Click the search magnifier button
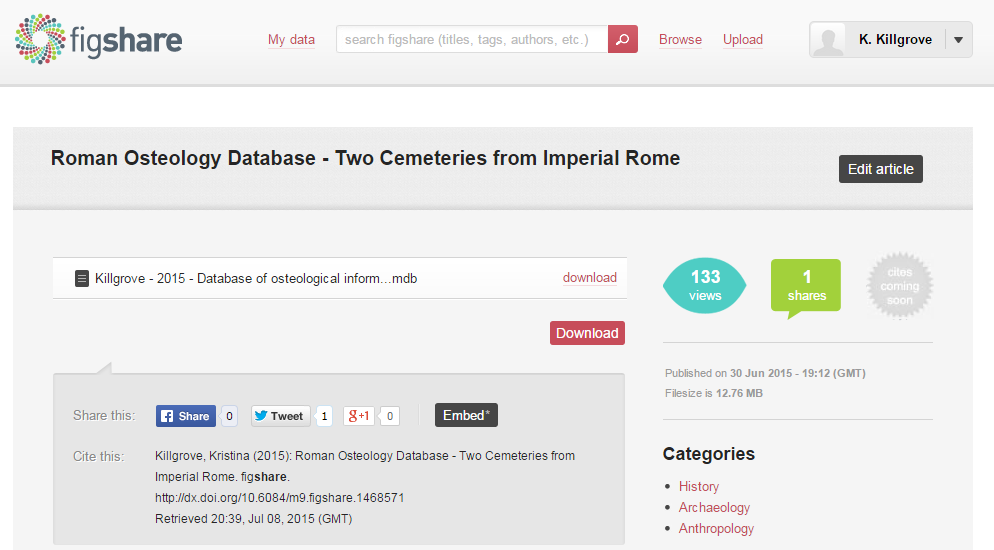The height and width of the screenshot is (550, 994). [622, 40]
